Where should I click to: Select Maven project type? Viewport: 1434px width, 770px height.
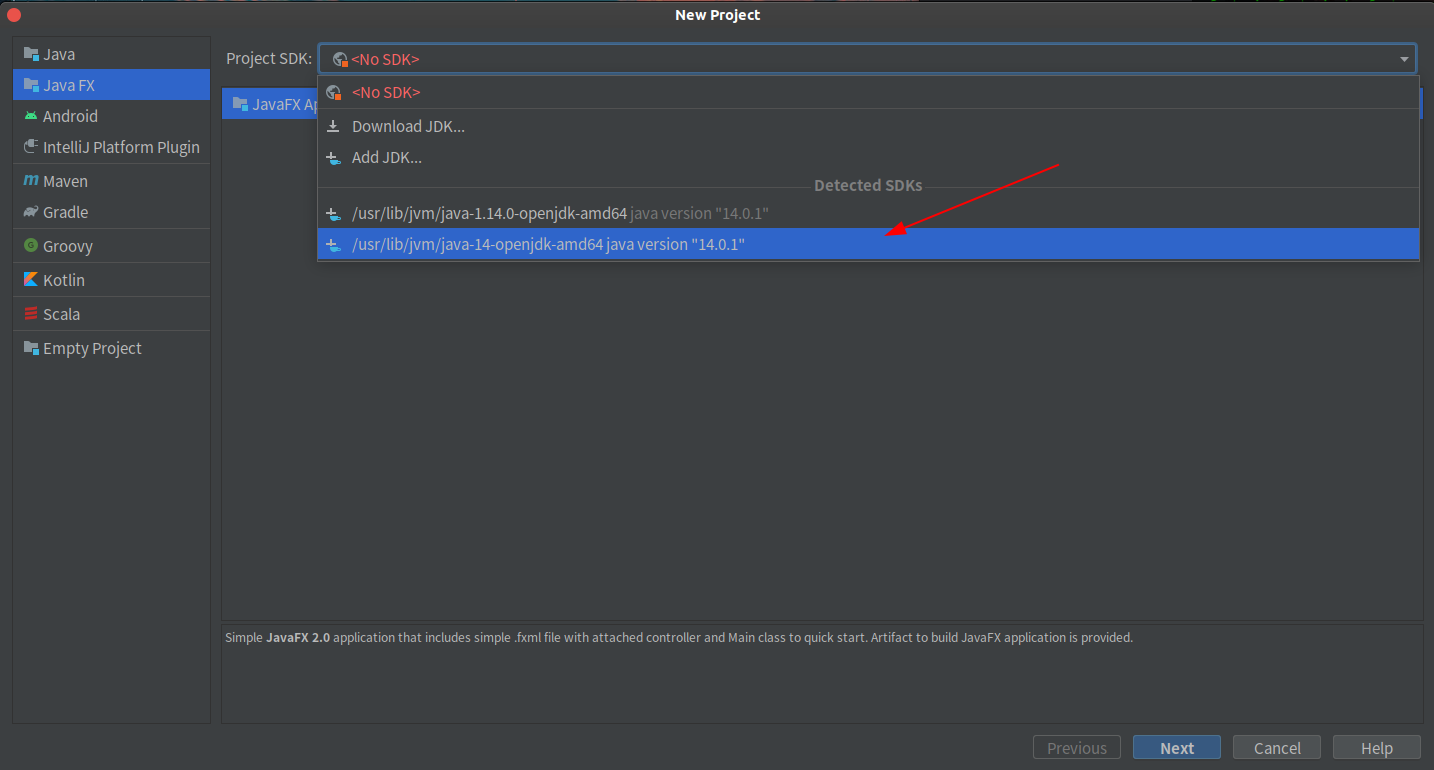[111, 181]
